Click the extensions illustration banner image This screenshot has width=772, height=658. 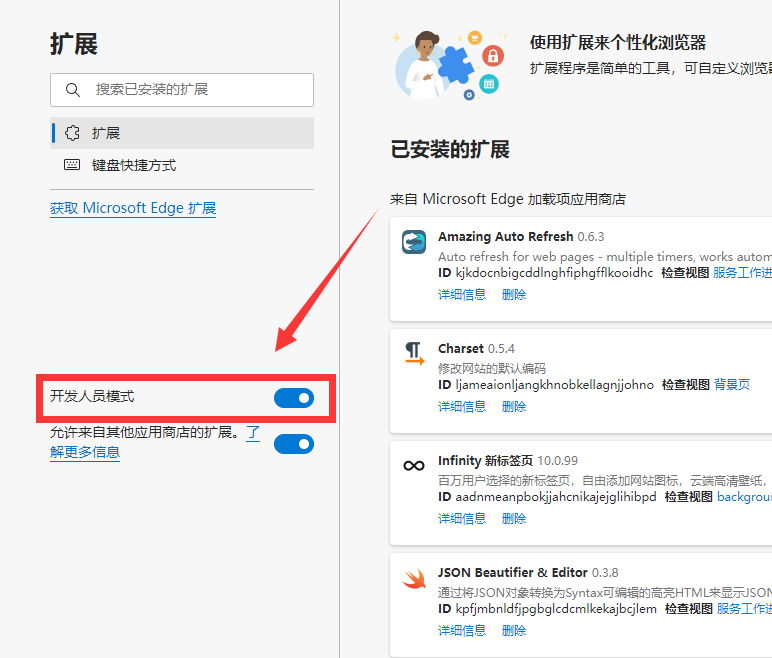pos(450,65)
